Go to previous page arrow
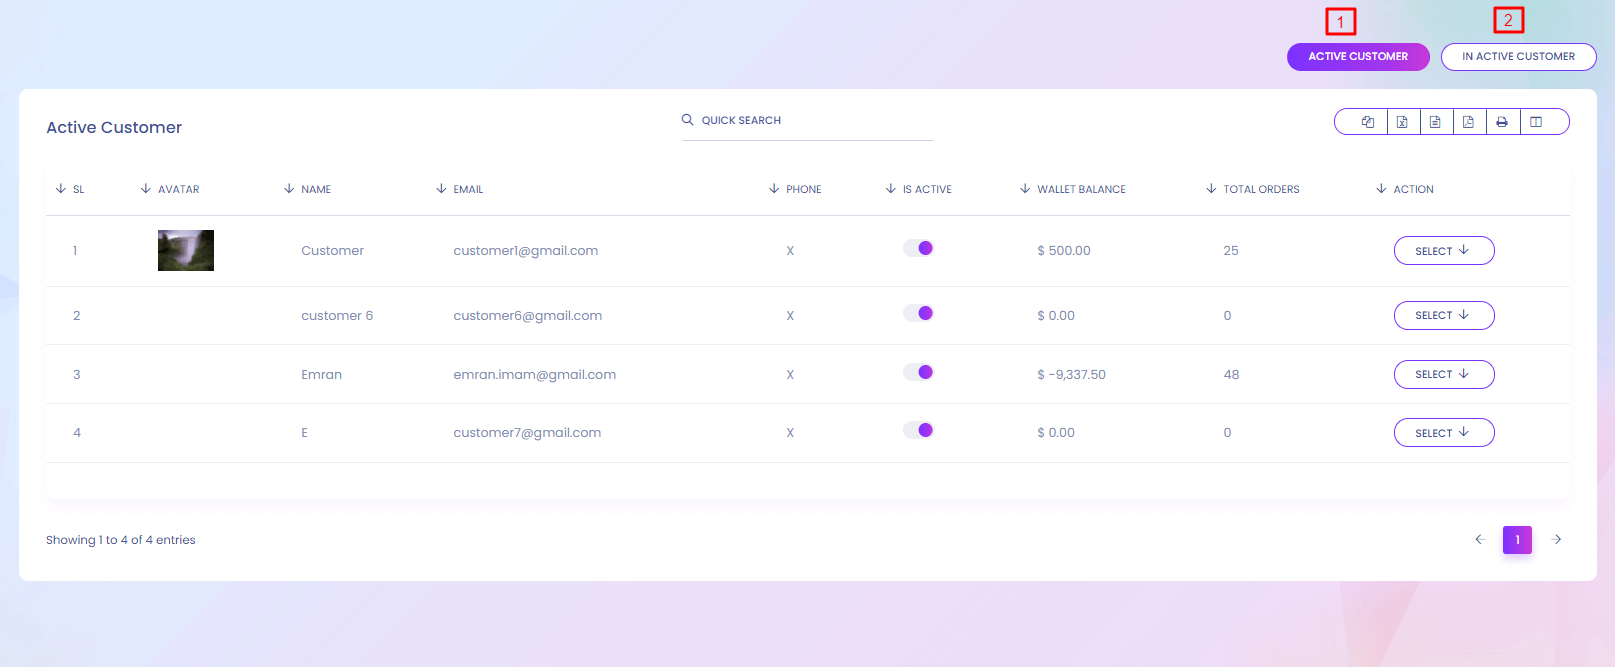This screenshot has height=667, width=1615. (1480, 540)
